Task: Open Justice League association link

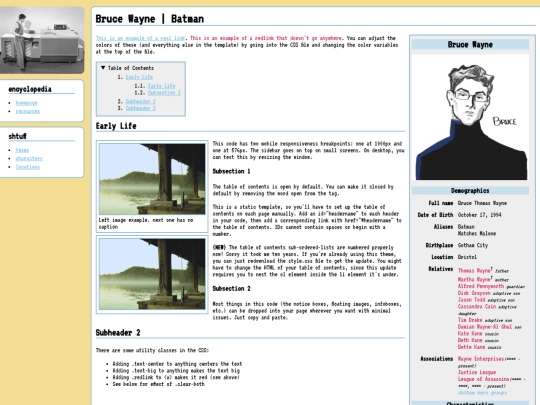Action: click(477, 372)
